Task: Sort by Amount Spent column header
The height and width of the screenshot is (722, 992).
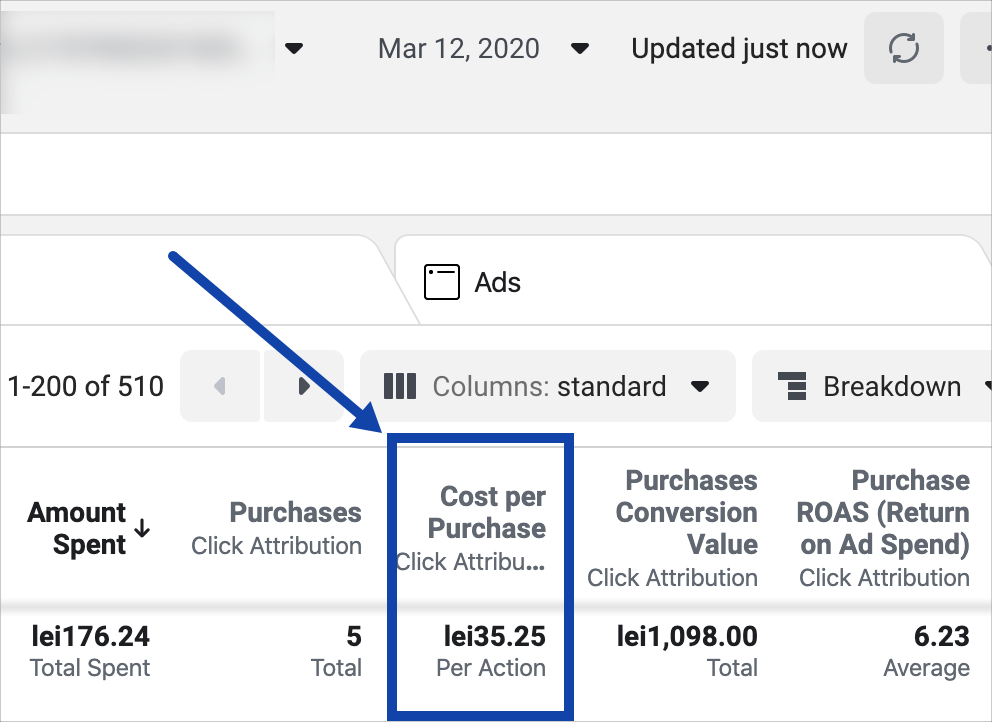Action: pyautogui.click(x=77, y=529)
